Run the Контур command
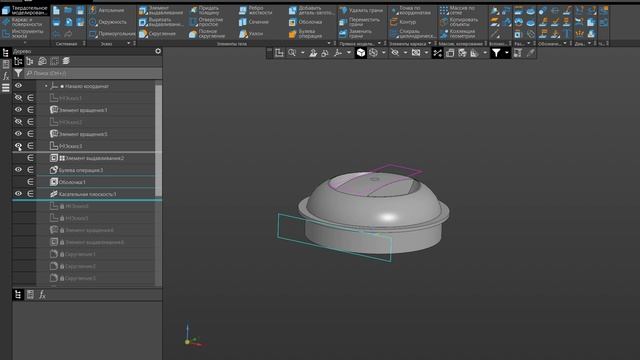The width and height of the screenshot is (640, 360). (403, 22)
